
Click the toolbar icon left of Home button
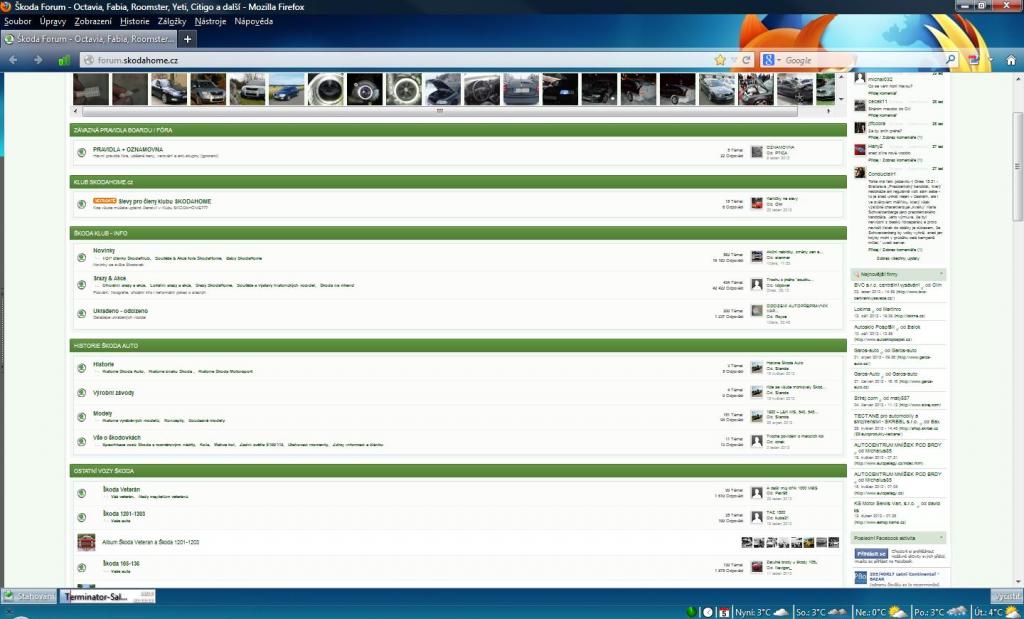pyautogui.click(x=974, y=60)
